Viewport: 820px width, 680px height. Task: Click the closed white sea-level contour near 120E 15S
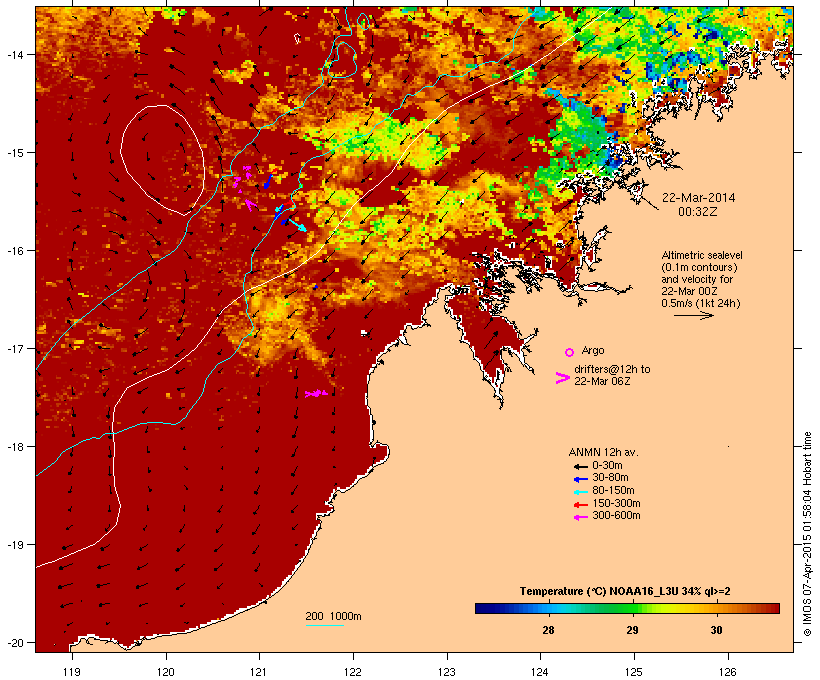pos(162,160)
